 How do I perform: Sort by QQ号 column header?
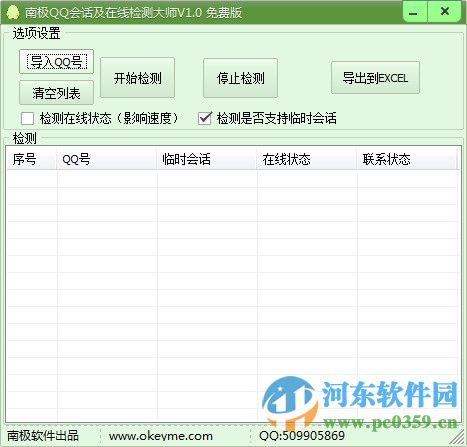(x=107, y=159)
